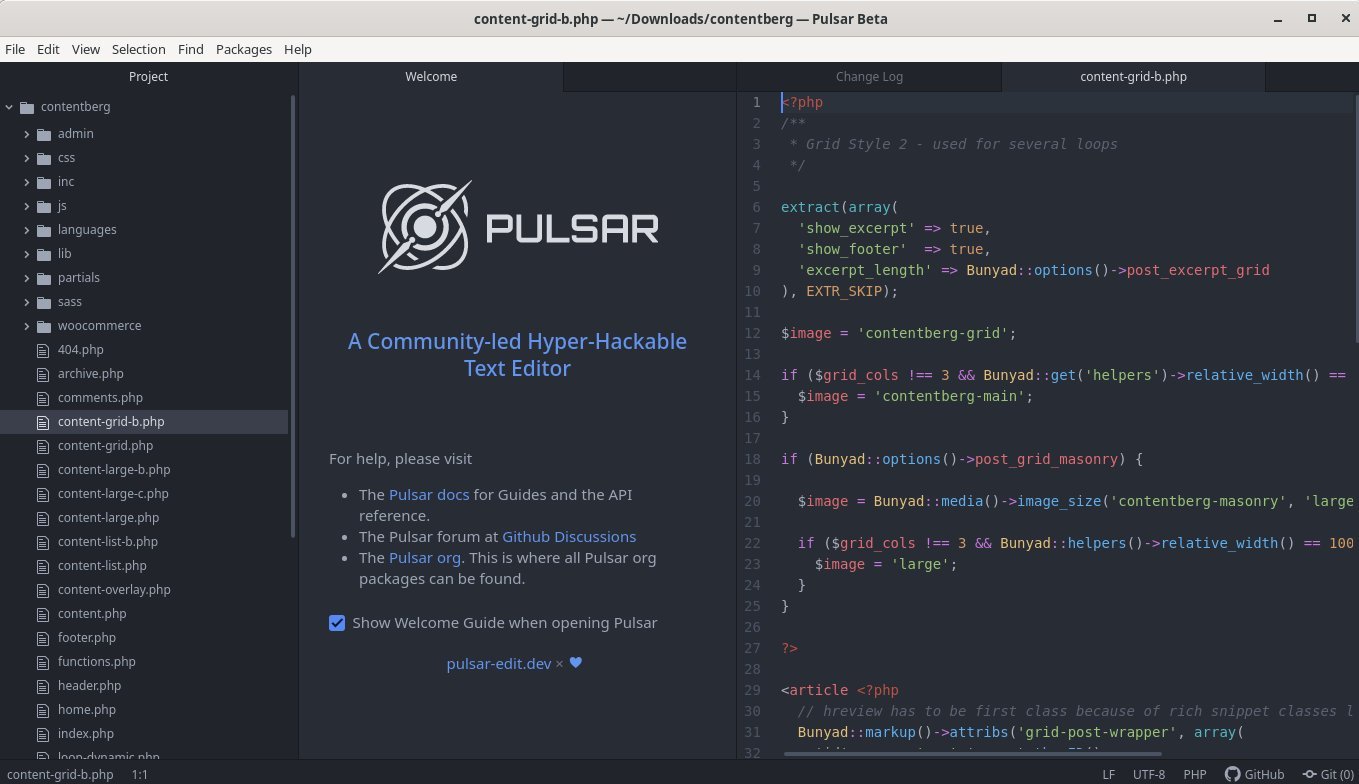Click the home.php file icon
This screenshot has width=1359, height=784.
click(x=43, y=710)
